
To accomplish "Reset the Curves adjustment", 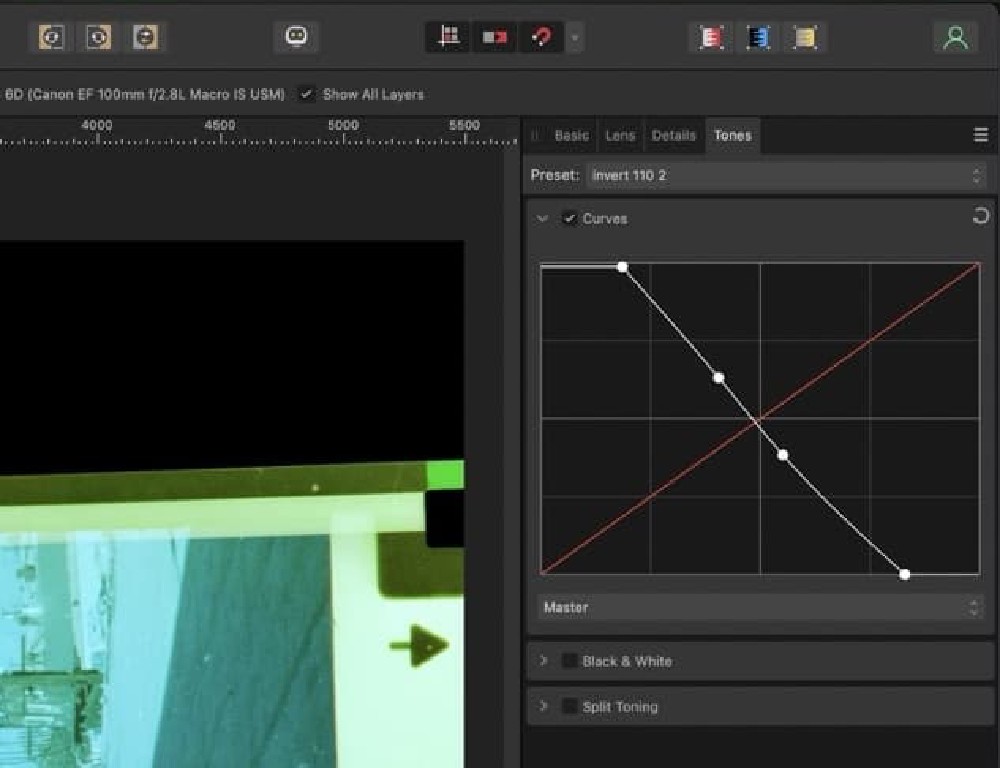I will pyautogui.click(x=981, y=216).
